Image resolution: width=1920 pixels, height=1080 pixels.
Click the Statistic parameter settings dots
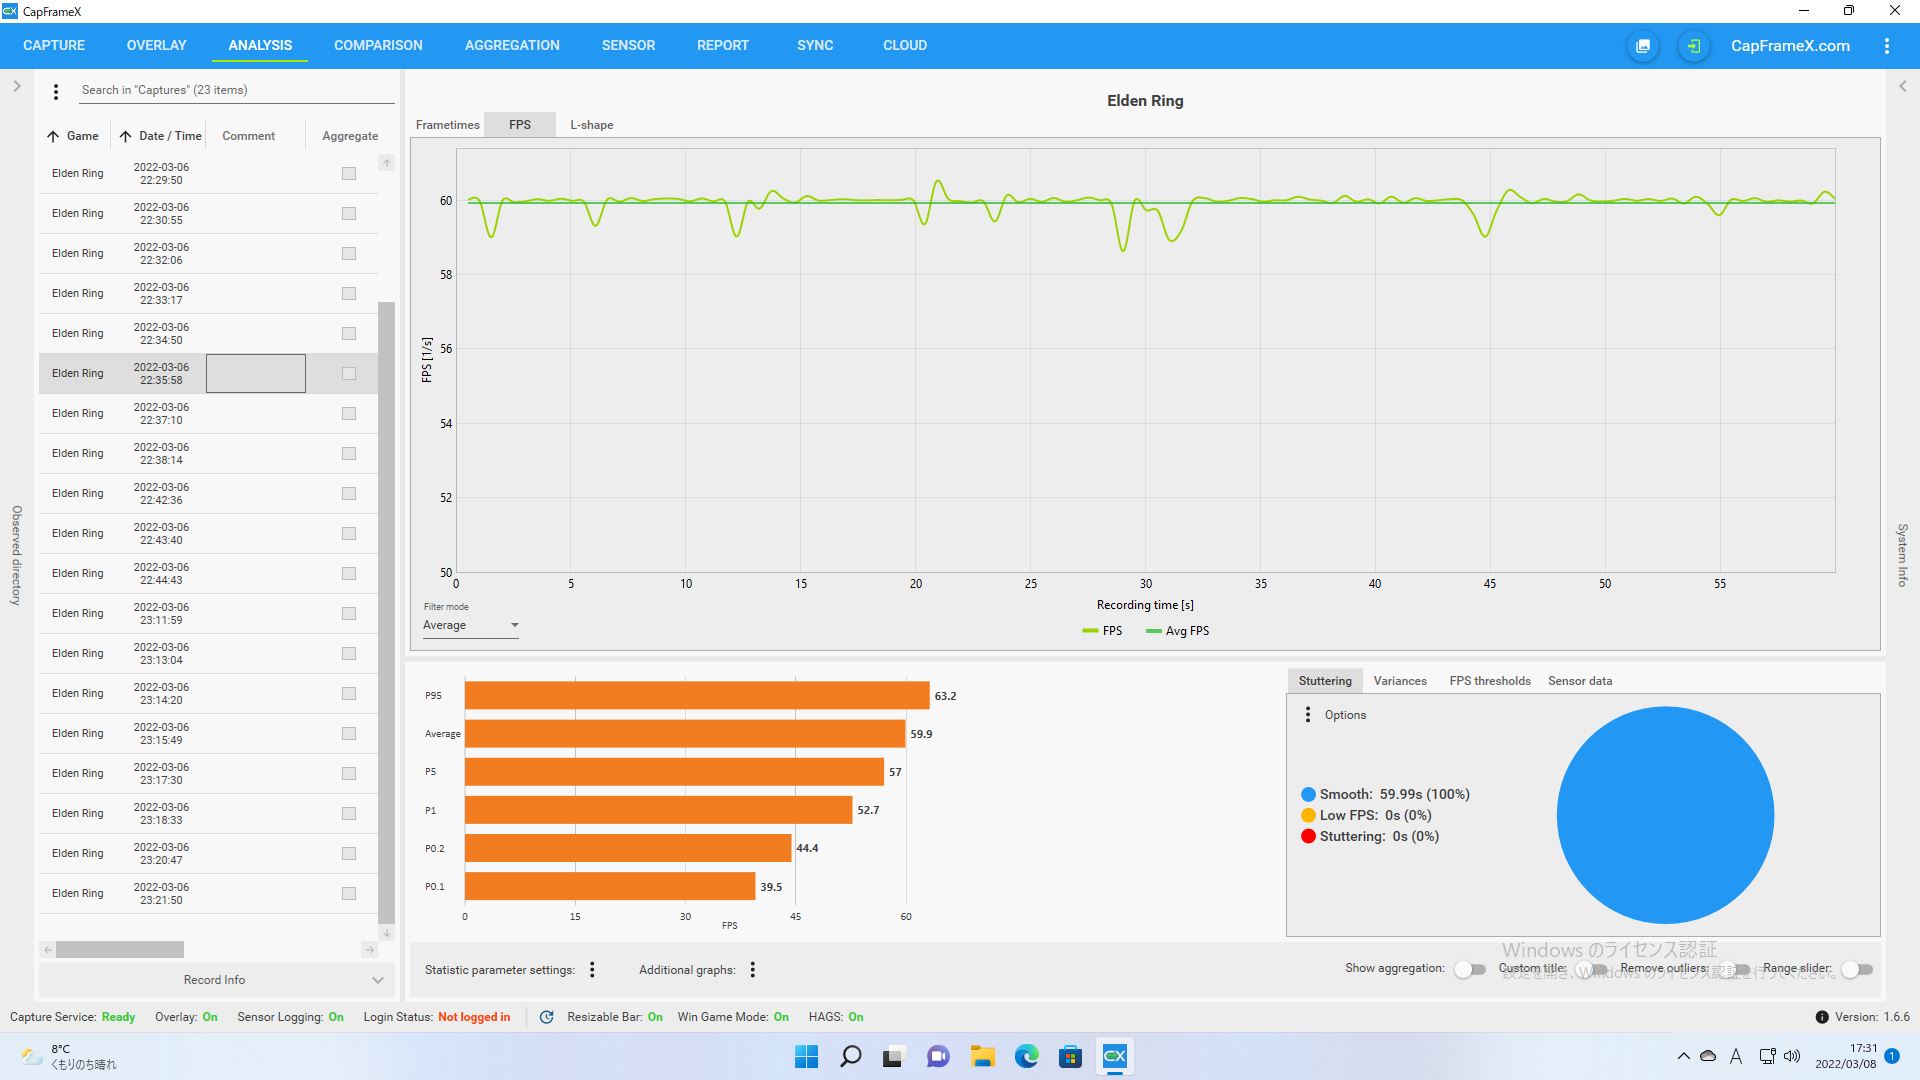pos(592,969)
